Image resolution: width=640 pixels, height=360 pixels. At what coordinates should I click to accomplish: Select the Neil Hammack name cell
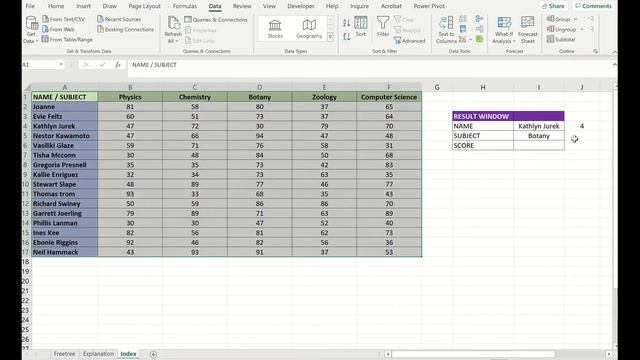64,252
